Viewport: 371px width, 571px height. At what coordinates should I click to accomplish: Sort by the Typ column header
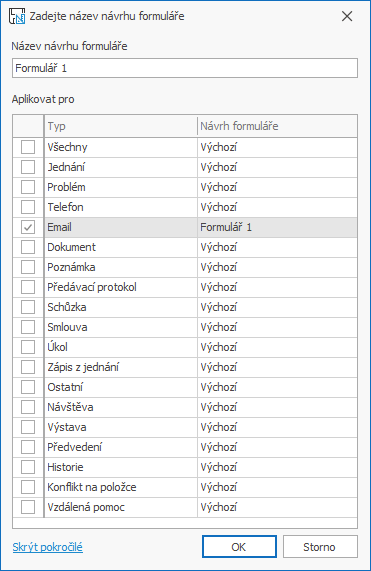click(121, 126)
